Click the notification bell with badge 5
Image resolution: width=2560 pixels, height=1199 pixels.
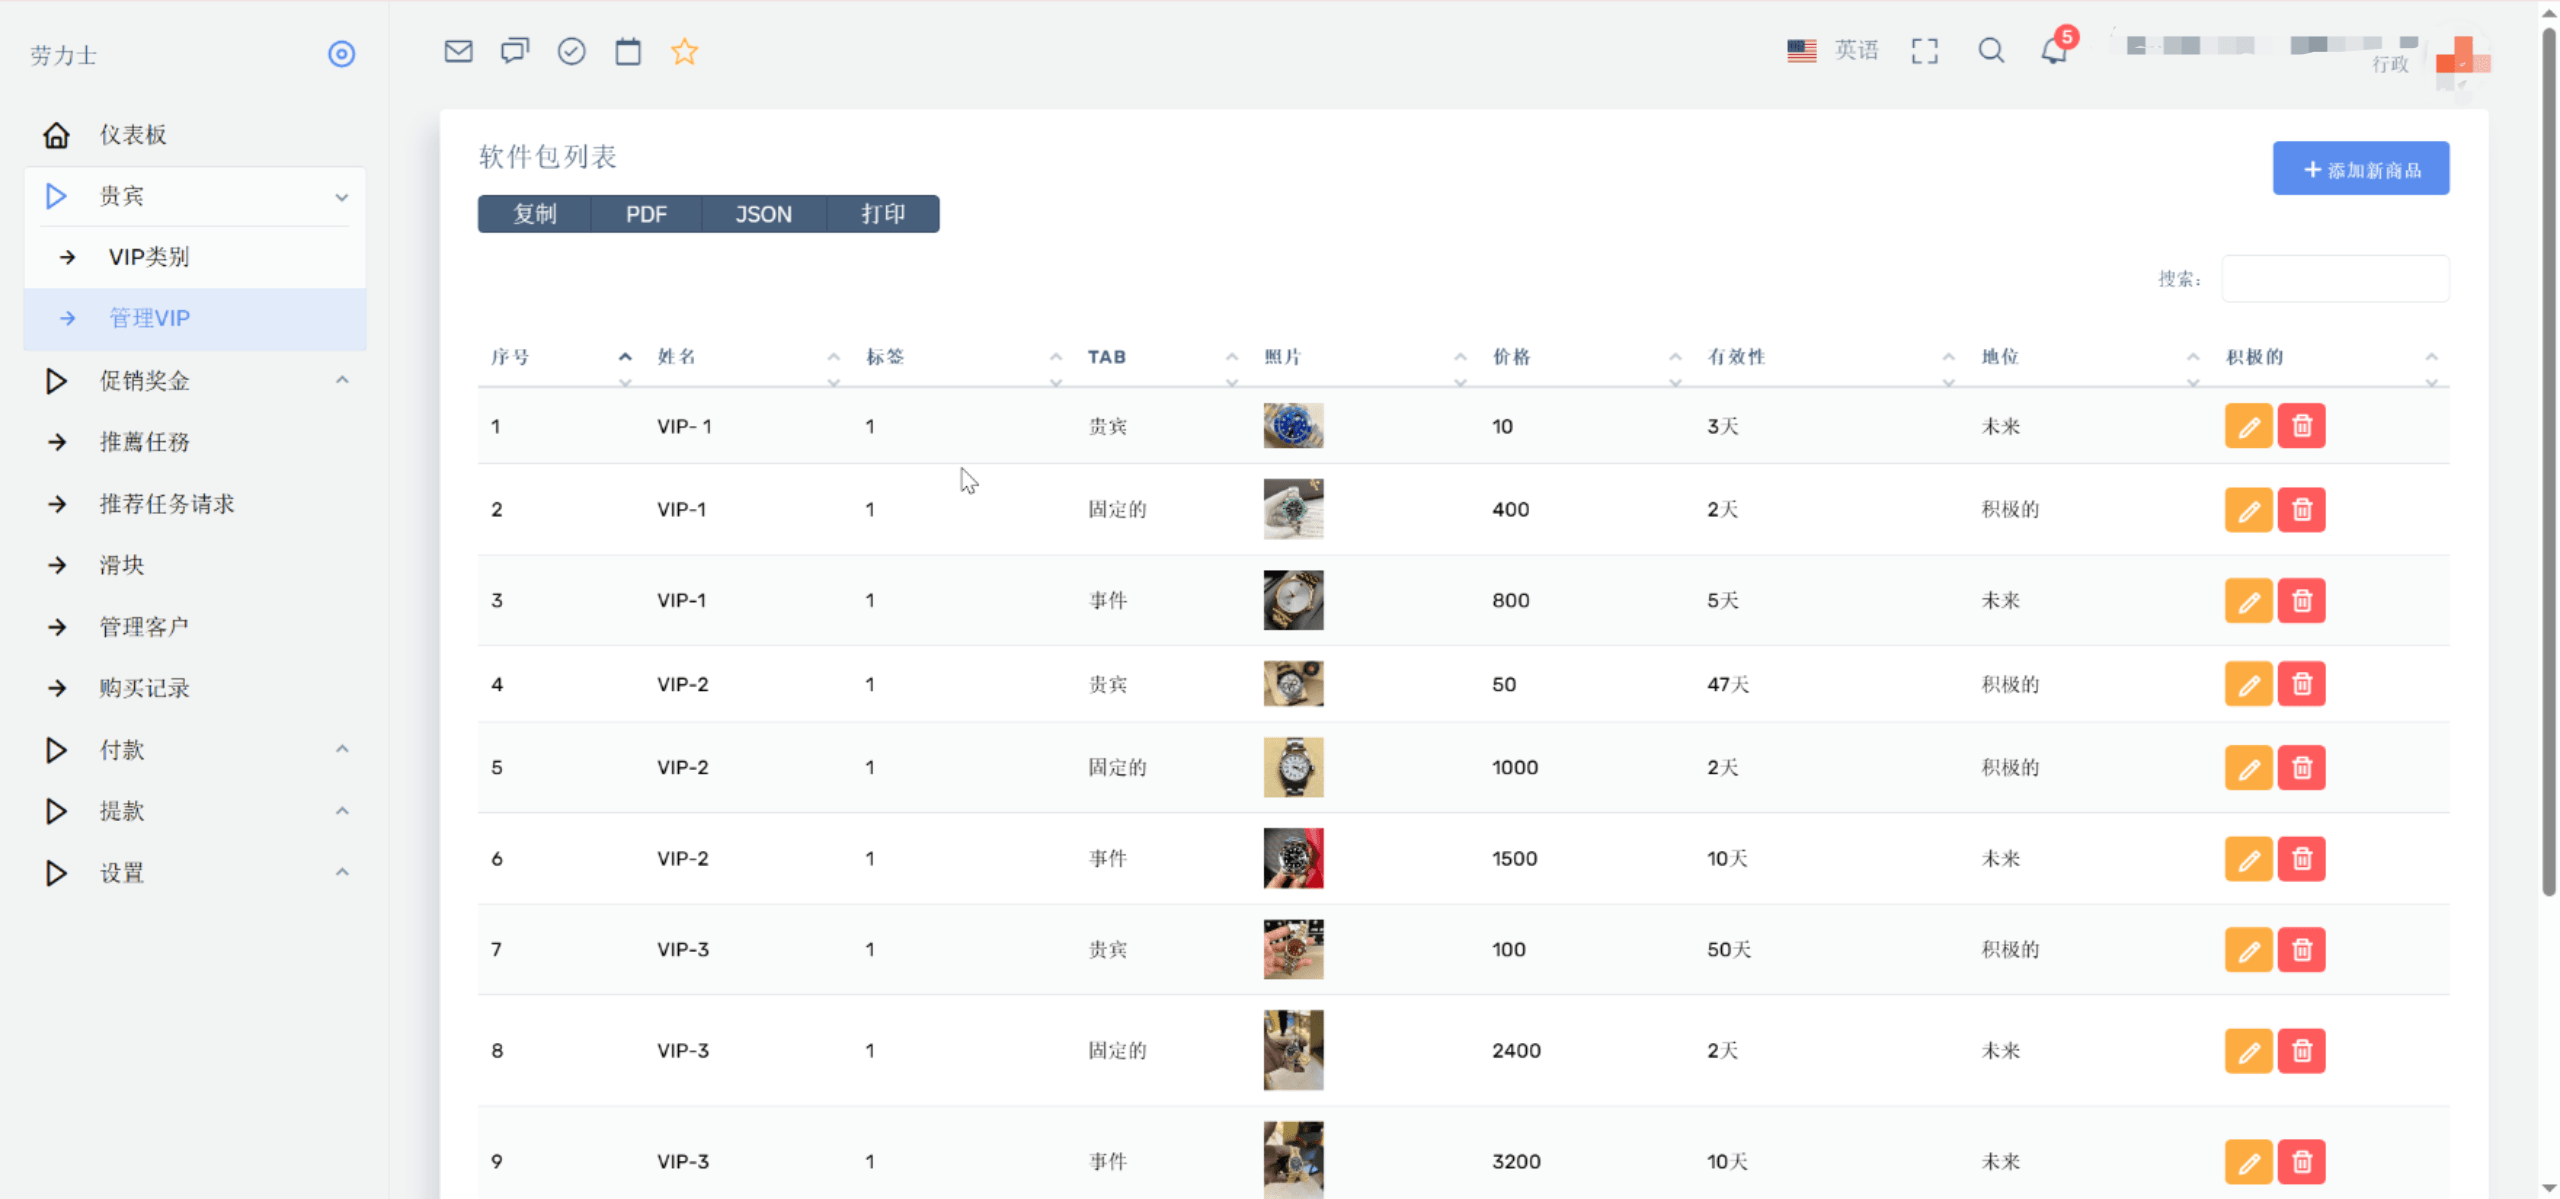click(2054, 51)
